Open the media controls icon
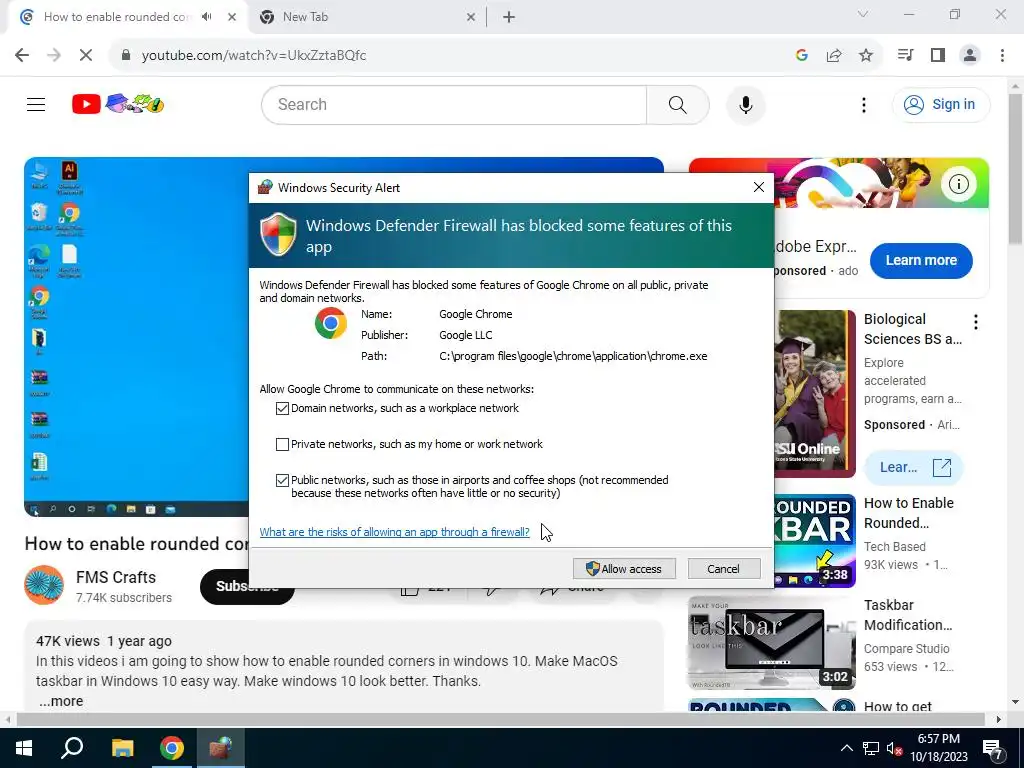The width and height of the screenshot is (1024, 768). [905, 56]
